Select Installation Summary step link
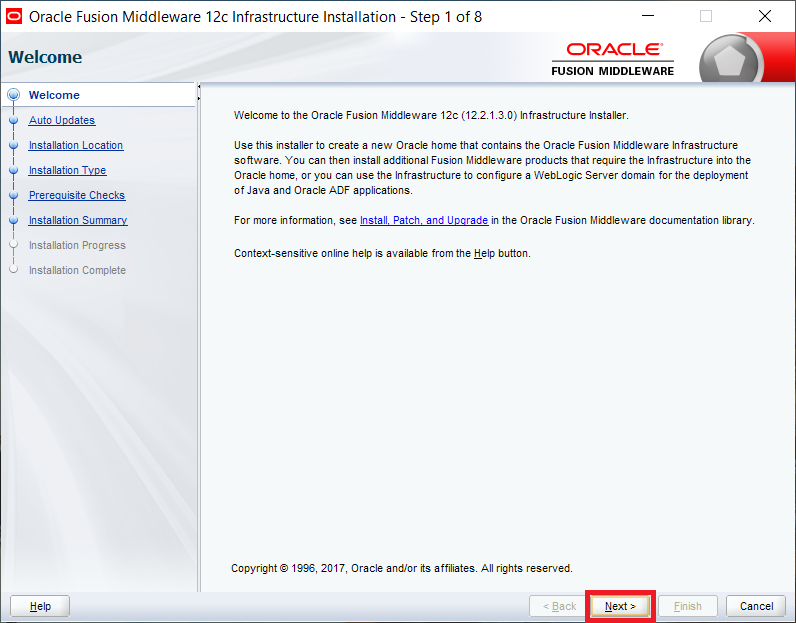 pyautogui.click(x=78, y=220)
